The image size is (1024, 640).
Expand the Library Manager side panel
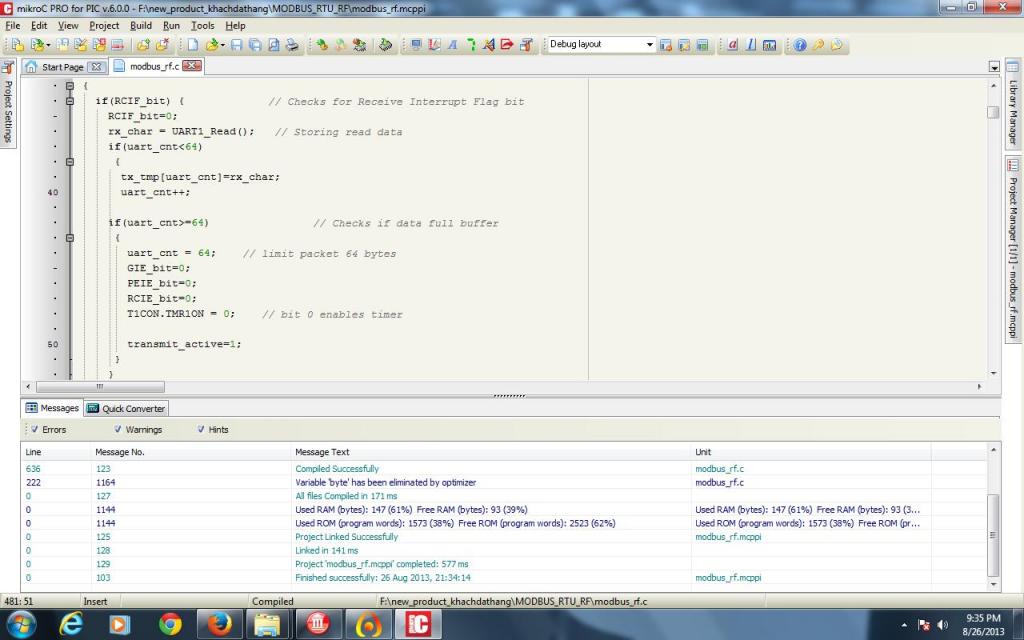tap(1012, 110)
